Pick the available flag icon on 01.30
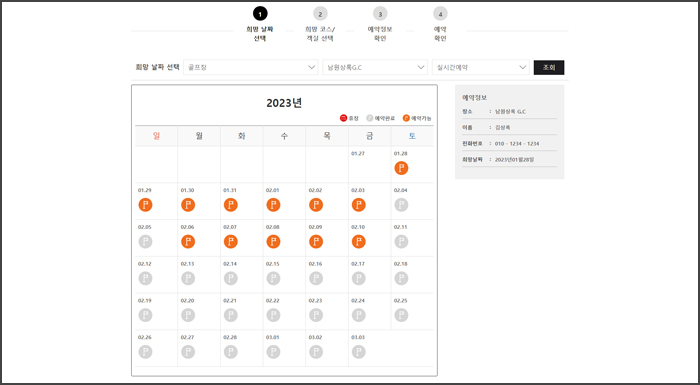Viewport: 700px width, 385px height. pyautogui.click(x=188, y=205)
